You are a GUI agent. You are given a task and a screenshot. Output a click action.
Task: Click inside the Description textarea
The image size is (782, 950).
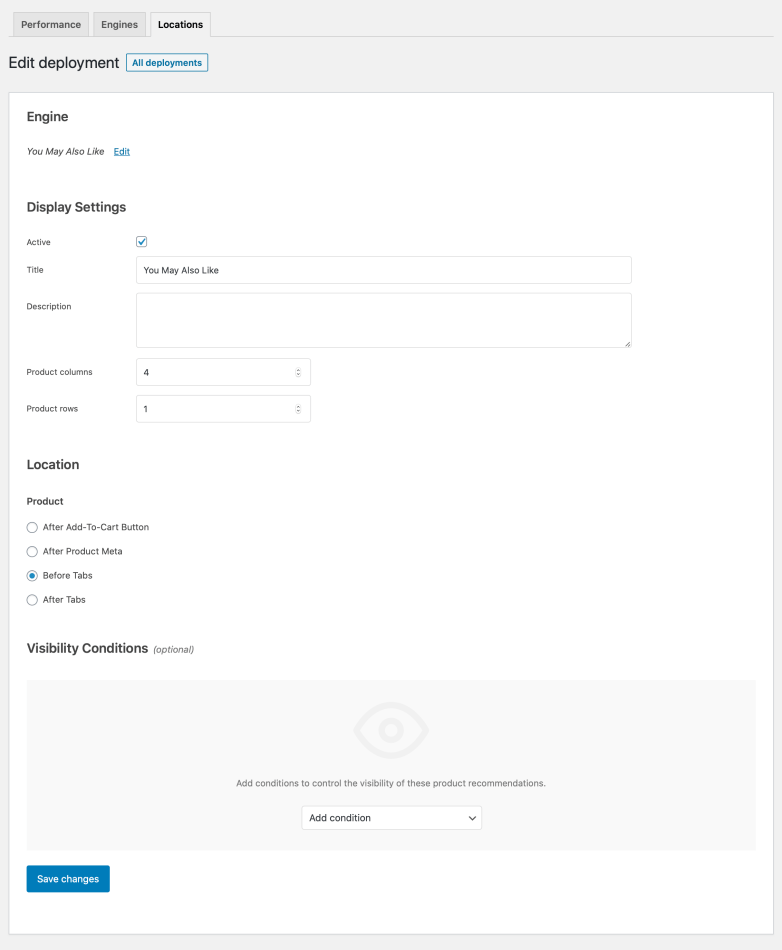tap(383, 320)
